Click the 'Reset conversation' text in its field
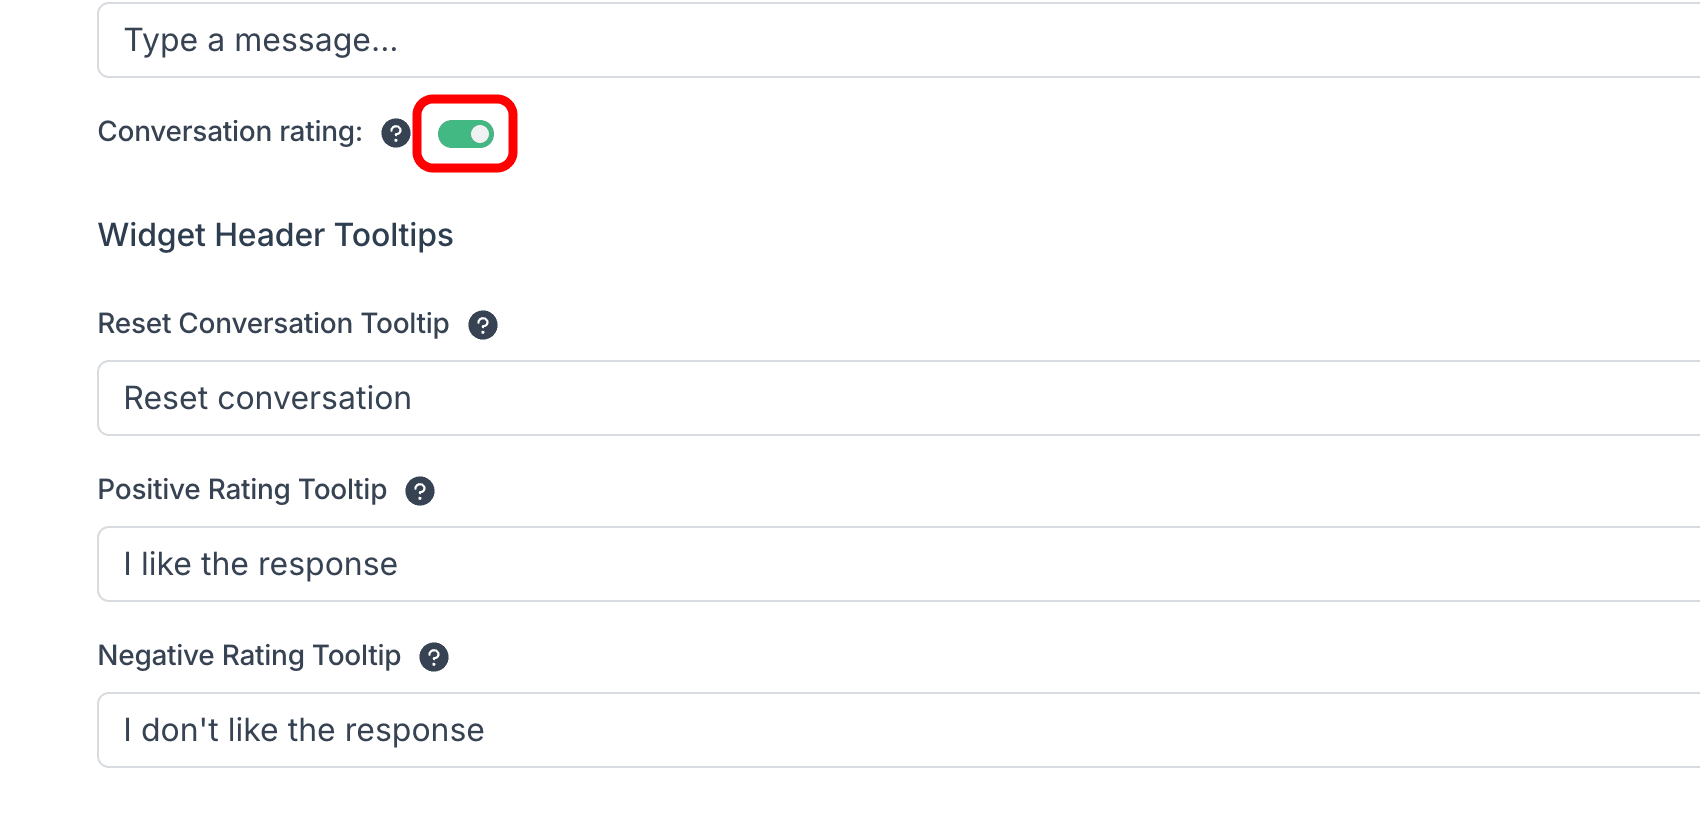The image size is (1700, 840). (267, 399)
